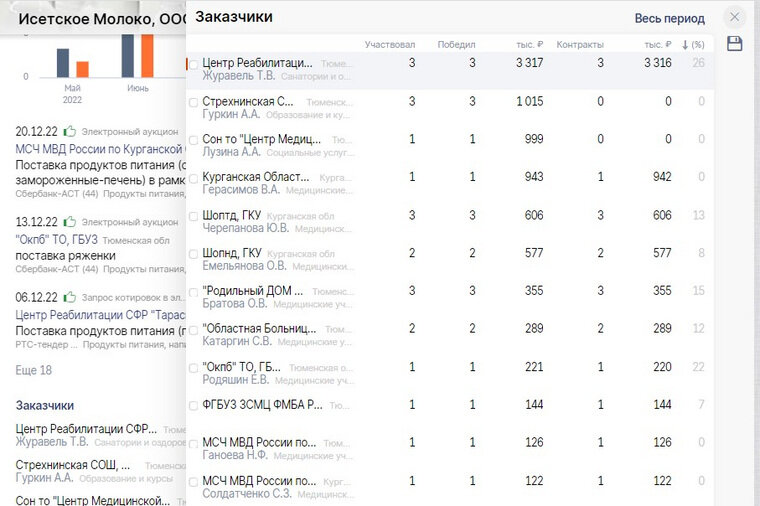Tick checkbox for "Окпб" ТО, ГБ... row
Viewport: 760px width, 506px height.
pos(193,368)
